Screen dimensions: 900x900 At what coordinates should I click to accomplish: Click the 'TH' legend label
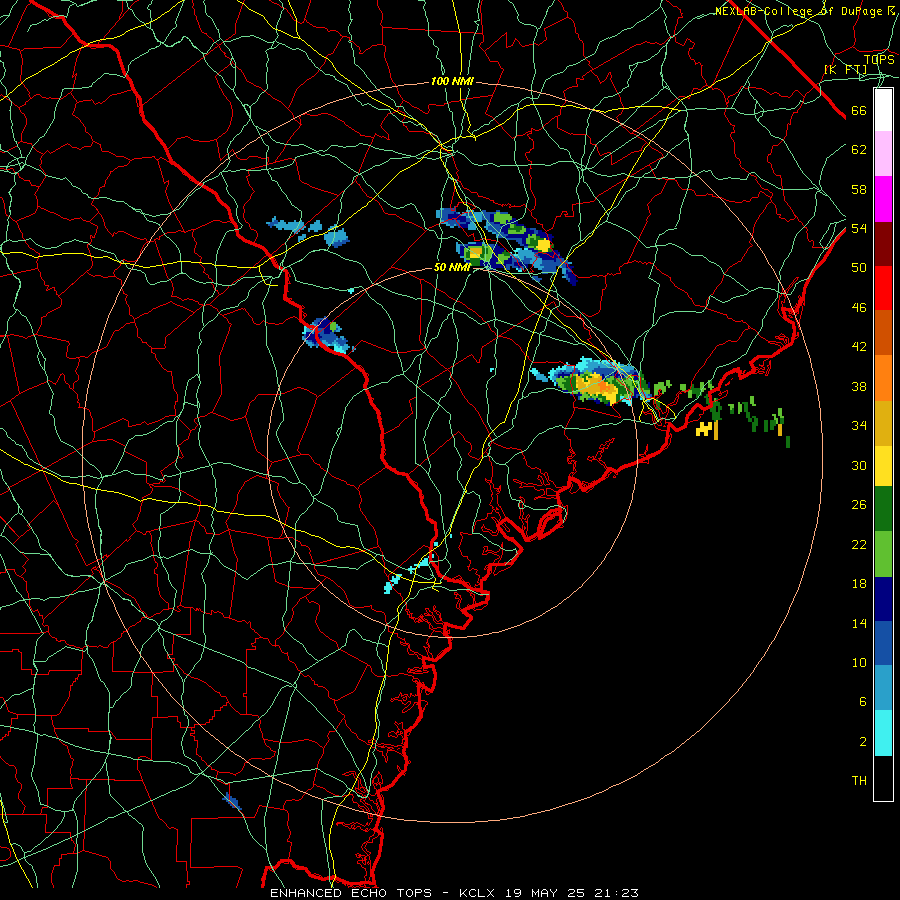(859, 781)
